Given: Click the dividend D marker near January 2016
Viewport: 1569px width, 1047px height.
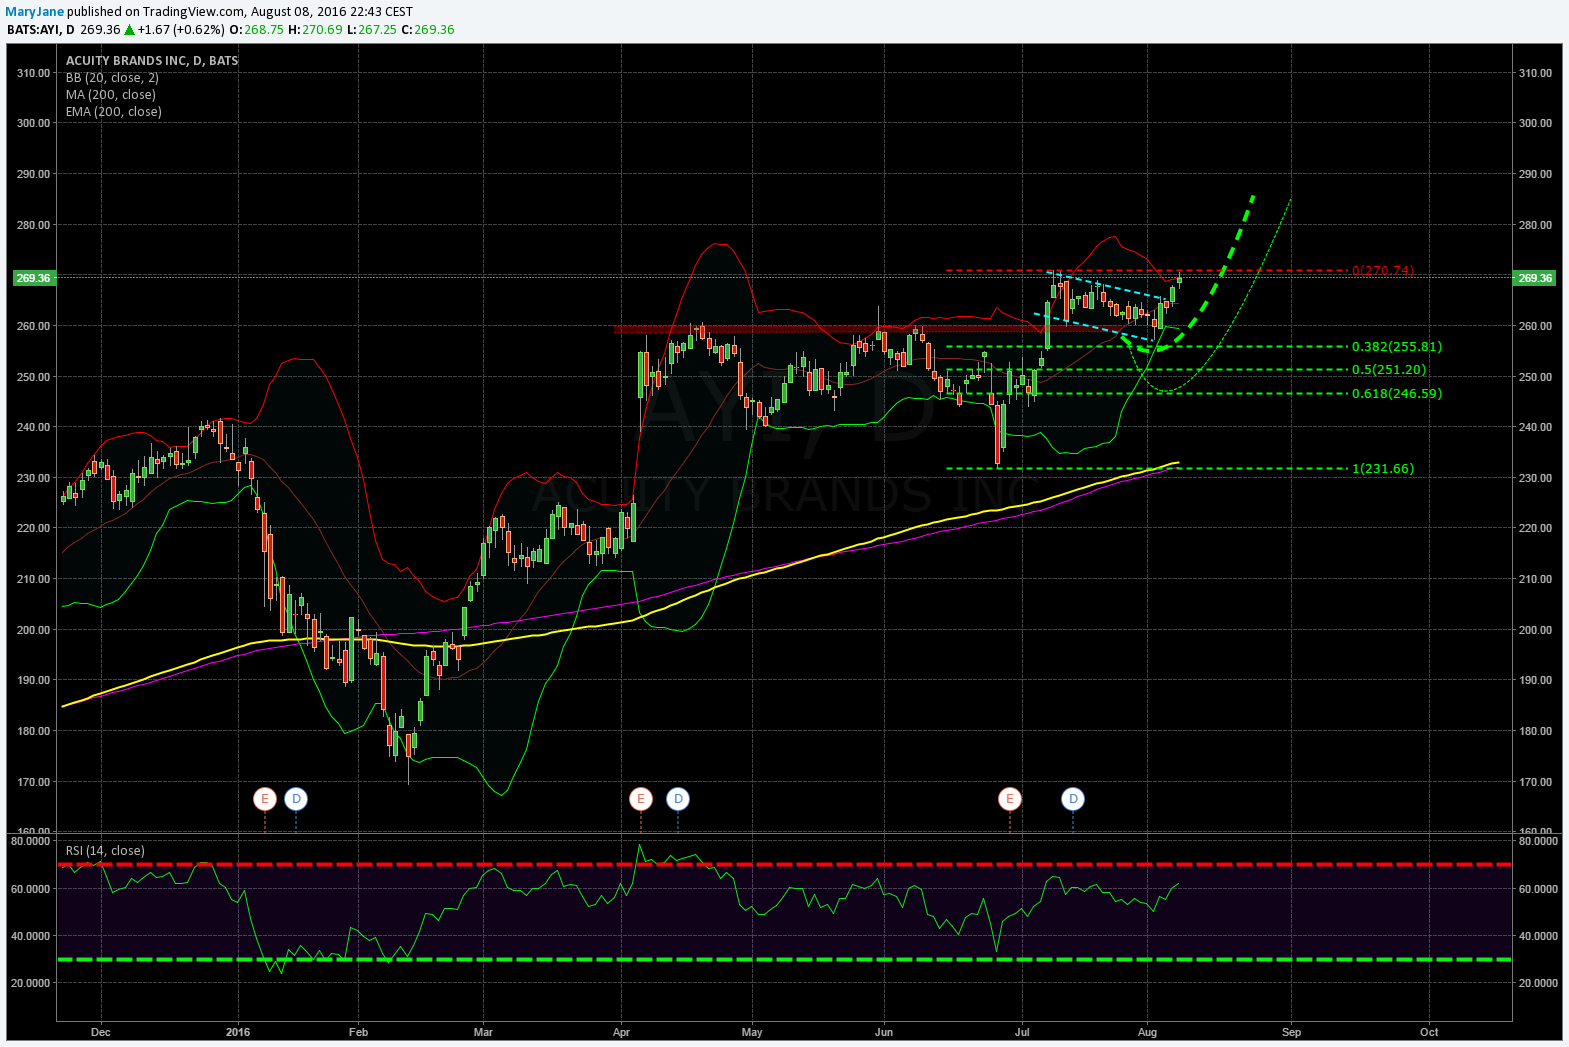Looking at the screenshot, I should pos(296,798).
